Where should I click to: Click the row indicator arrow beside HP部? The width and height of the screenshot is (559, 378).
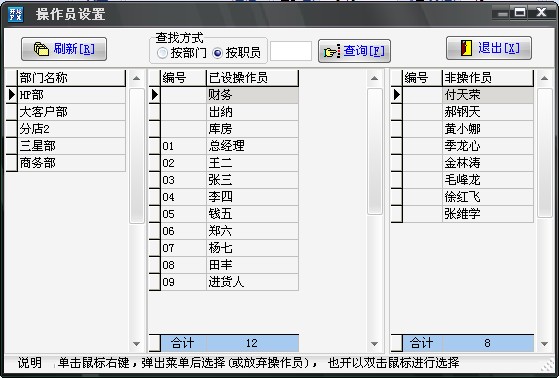tap(12, 95)
